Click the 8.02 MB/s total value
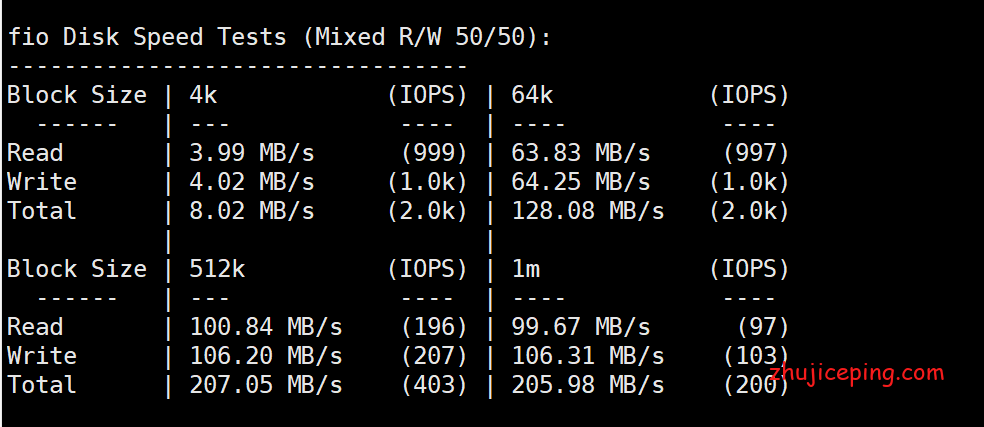 click(252, 212)
